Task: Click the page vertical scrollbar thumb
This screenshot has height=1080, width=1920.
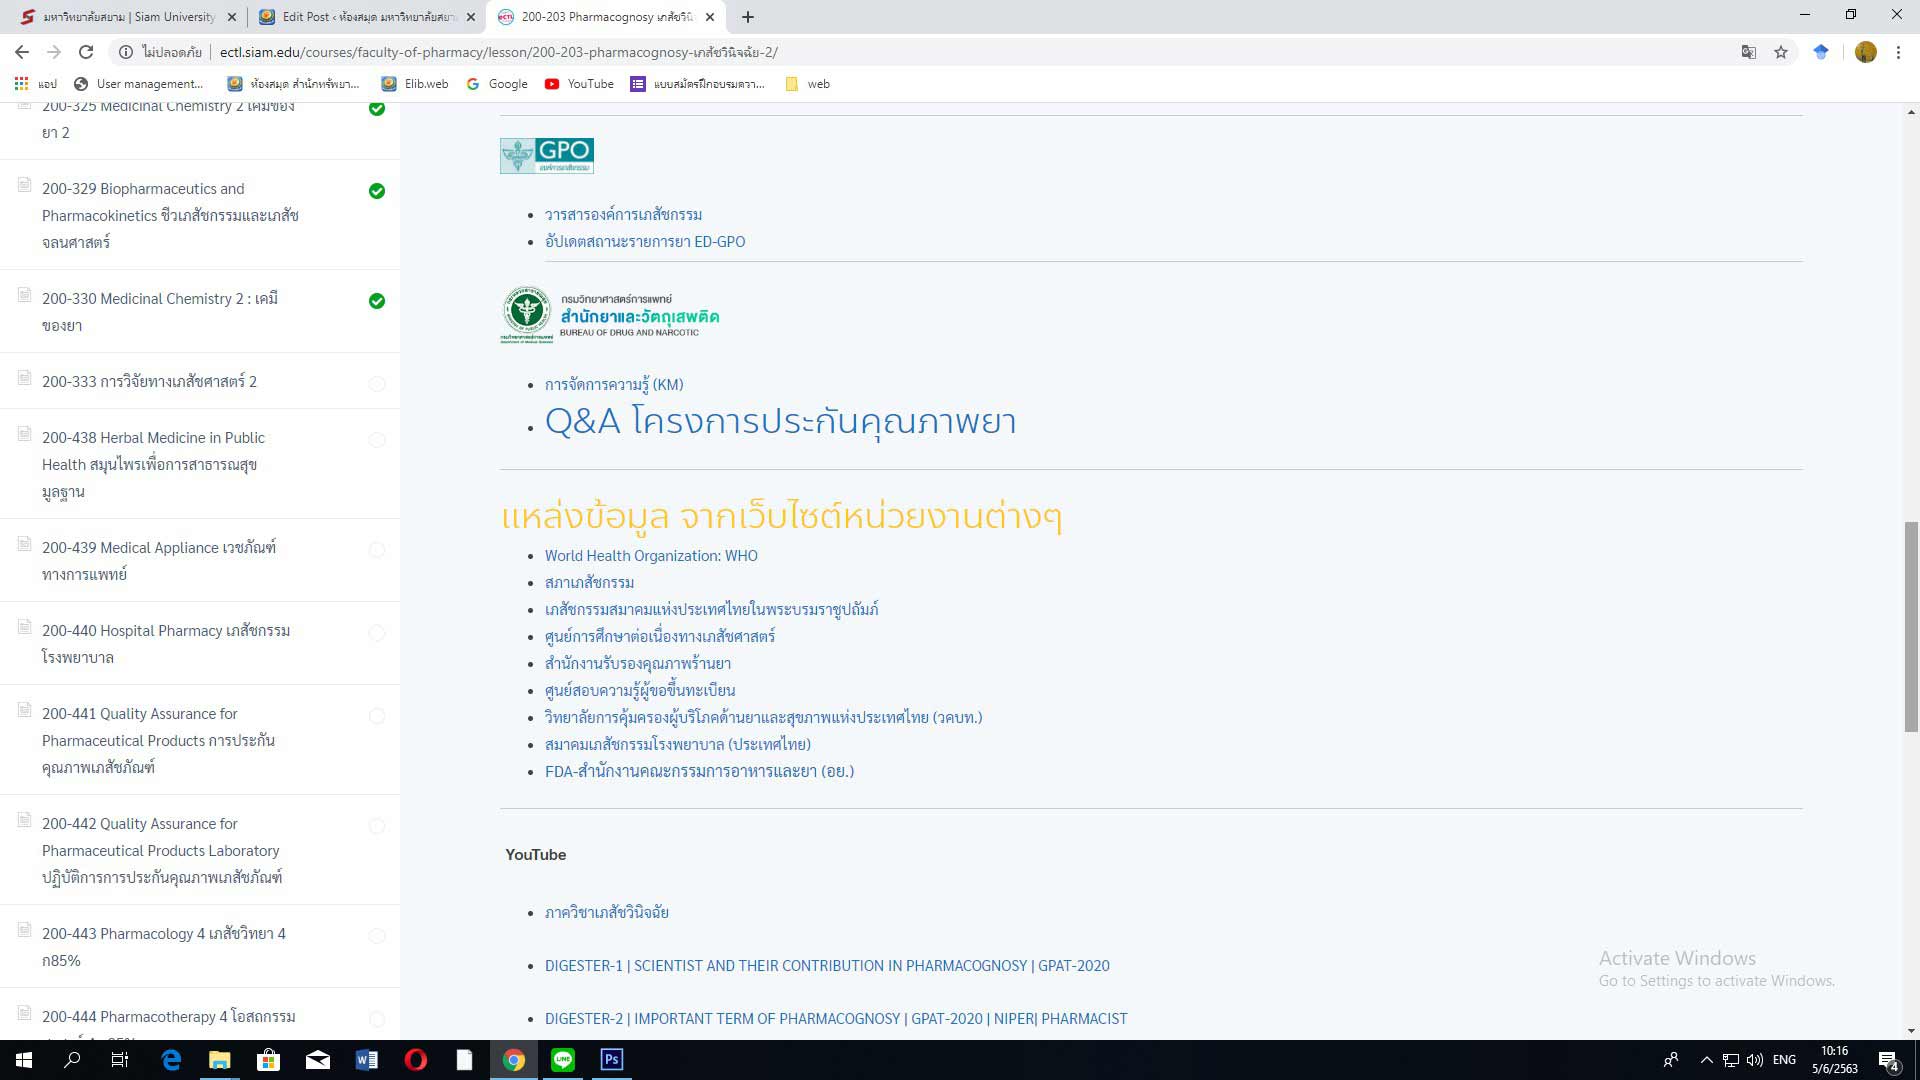Action: click(1911, 626)
